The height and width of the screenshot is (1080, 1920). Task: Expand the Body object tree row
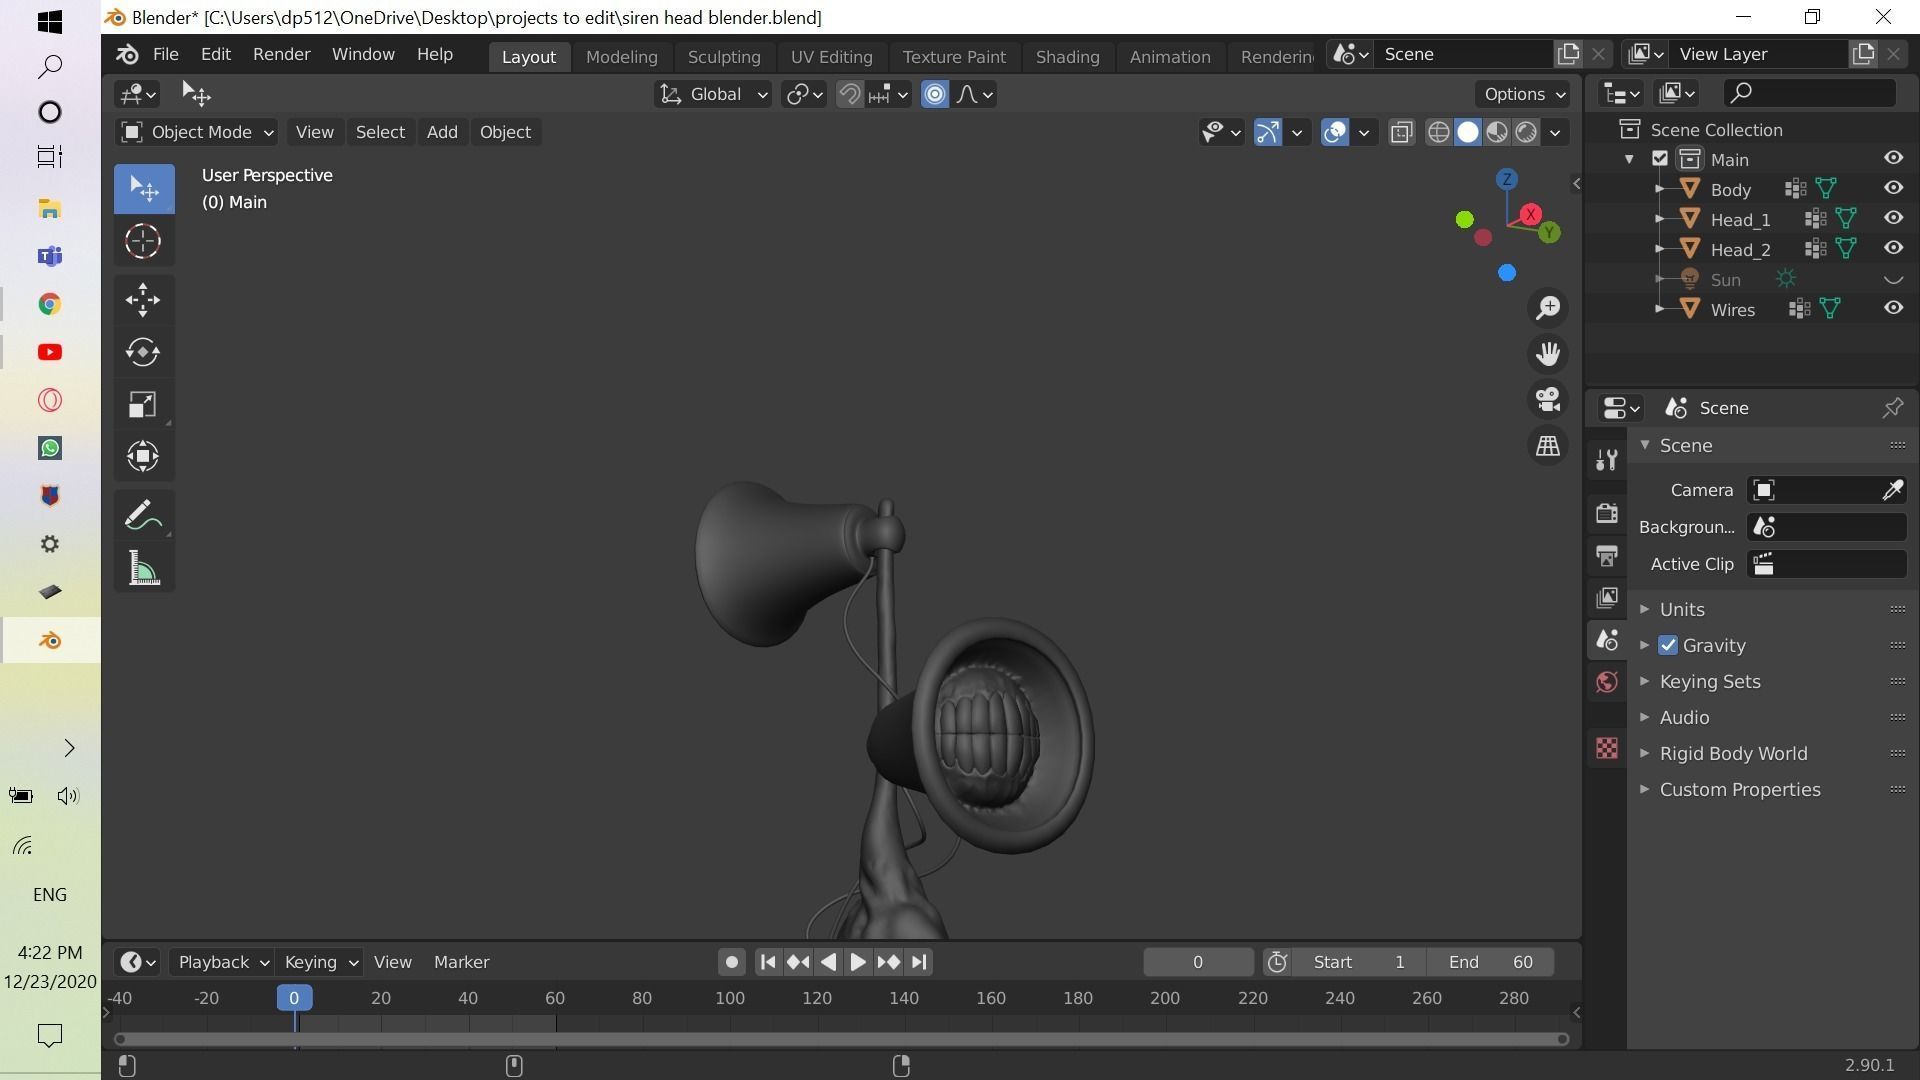click(x=1659, y=189)
